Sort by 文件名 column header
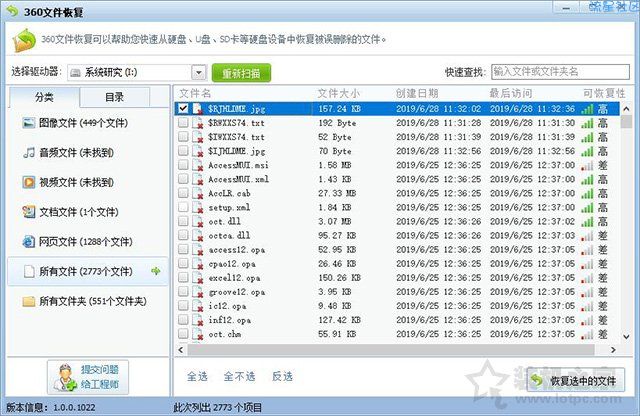This screenshot has width=640, height=416. 196,93
